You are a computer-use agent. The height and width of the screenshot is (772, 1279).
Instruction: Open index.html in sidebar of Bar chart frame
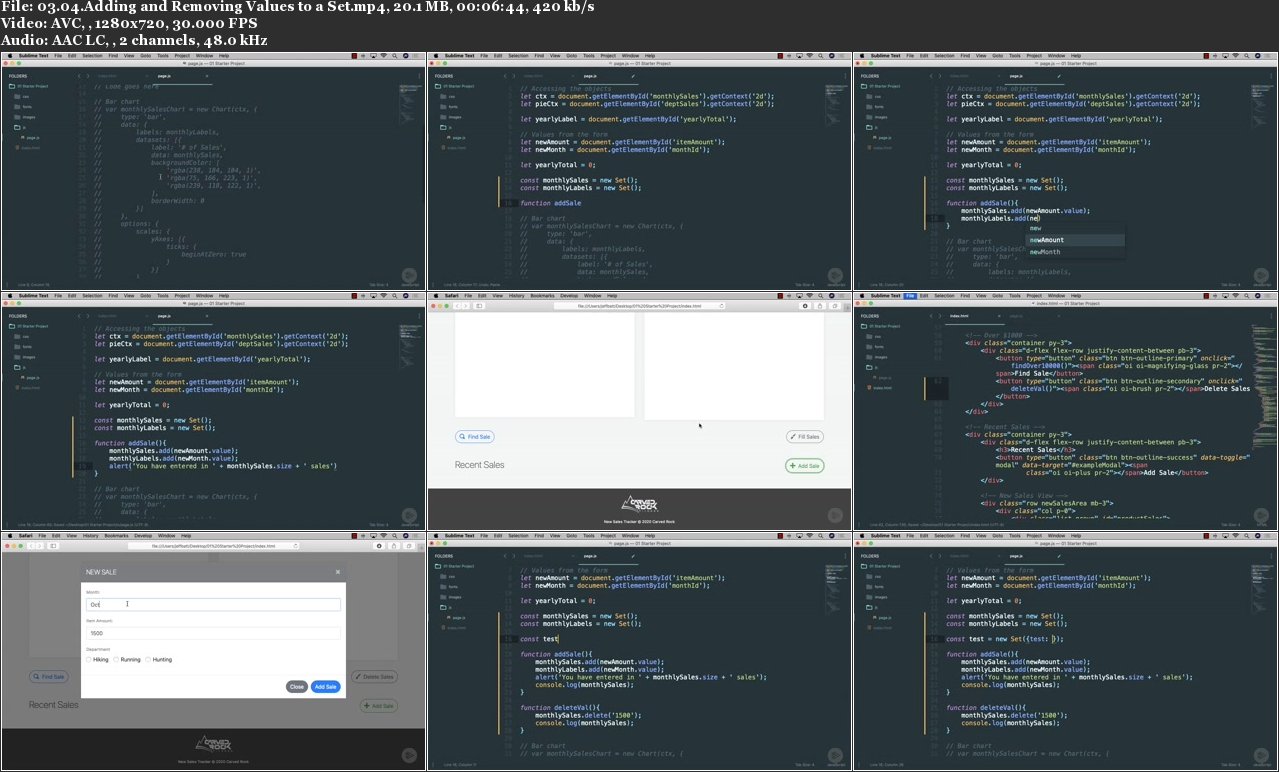click(29, 147)
